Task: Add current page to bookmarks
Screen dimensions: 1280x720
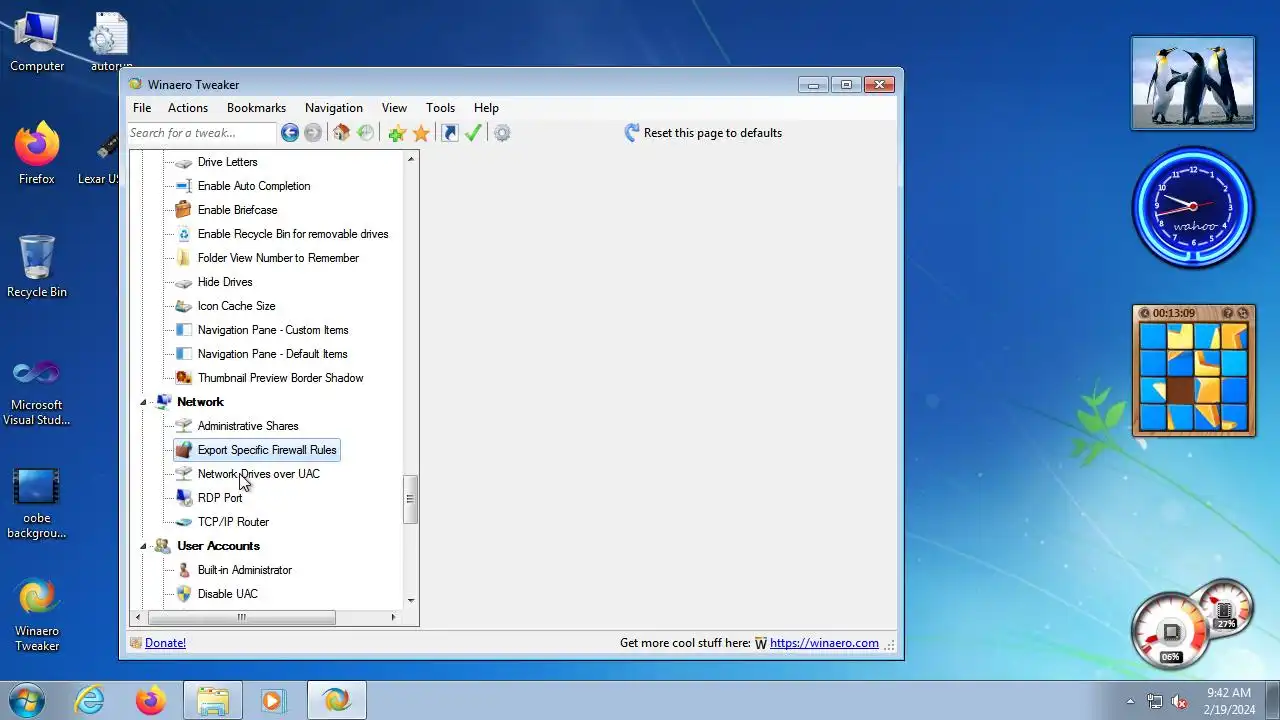Action: 397,133
